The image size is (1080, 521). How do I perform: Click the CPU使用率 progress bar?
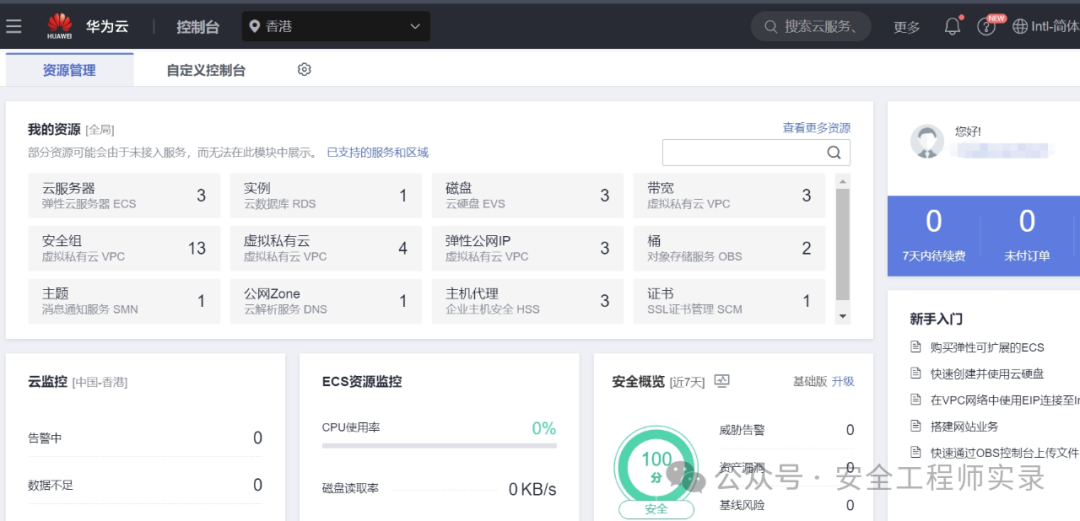(x=439, y=446)
